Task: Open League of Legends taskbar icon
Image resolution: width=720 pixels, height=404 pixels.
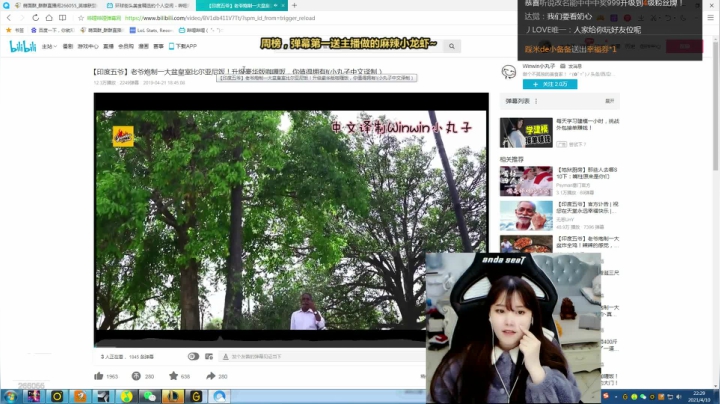Action: [173, 396]
